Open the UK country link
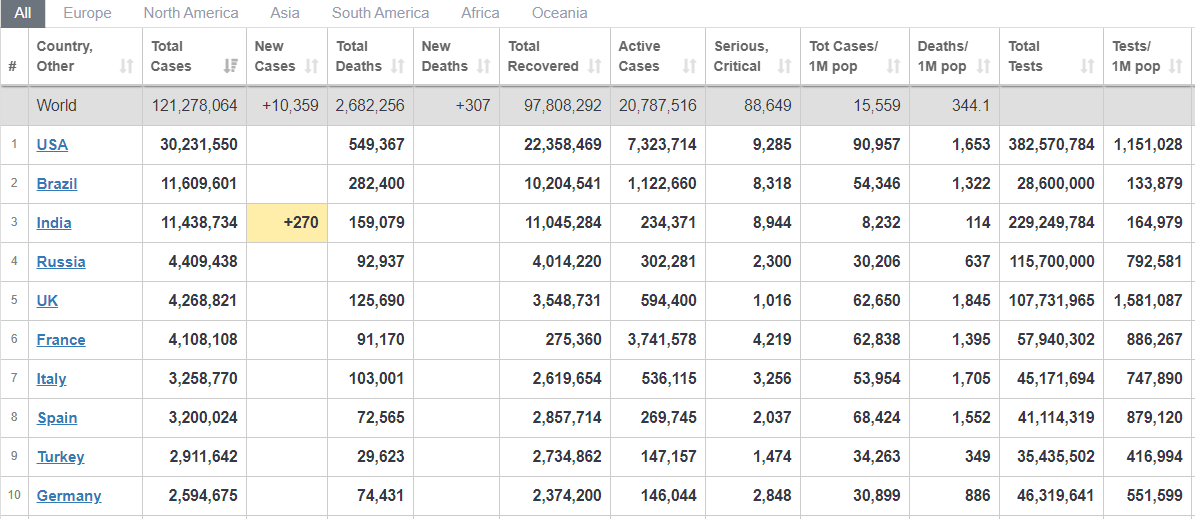The width and height of the screenshot is (1195, 519). pos(47,300)
